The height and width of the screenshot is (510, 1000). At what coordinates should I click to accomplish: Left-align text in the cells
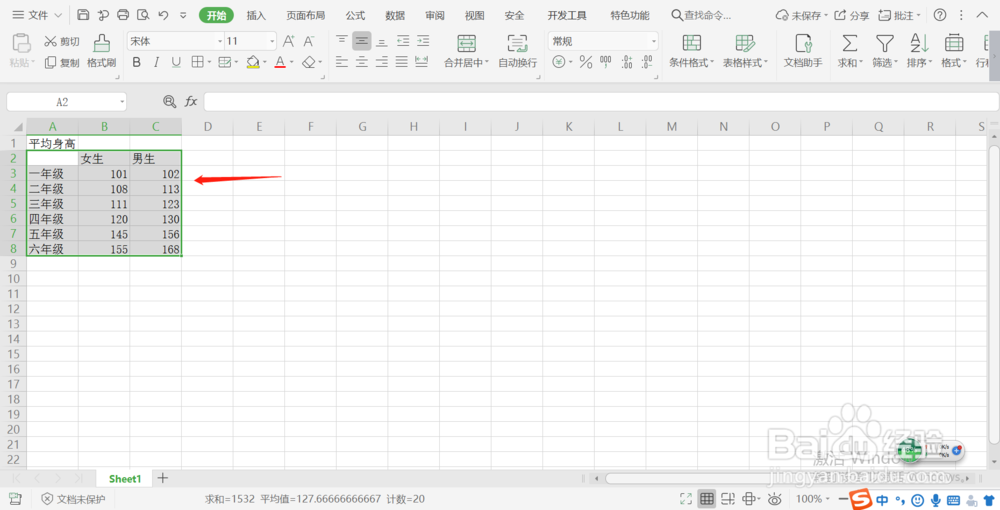[342, 62]
